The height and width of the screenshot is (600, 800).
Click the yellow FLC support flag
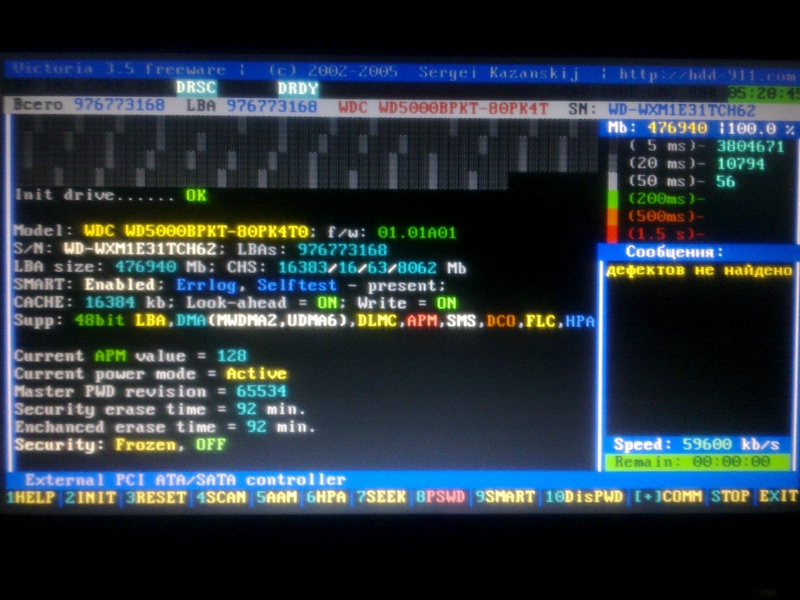pos(541,321)
